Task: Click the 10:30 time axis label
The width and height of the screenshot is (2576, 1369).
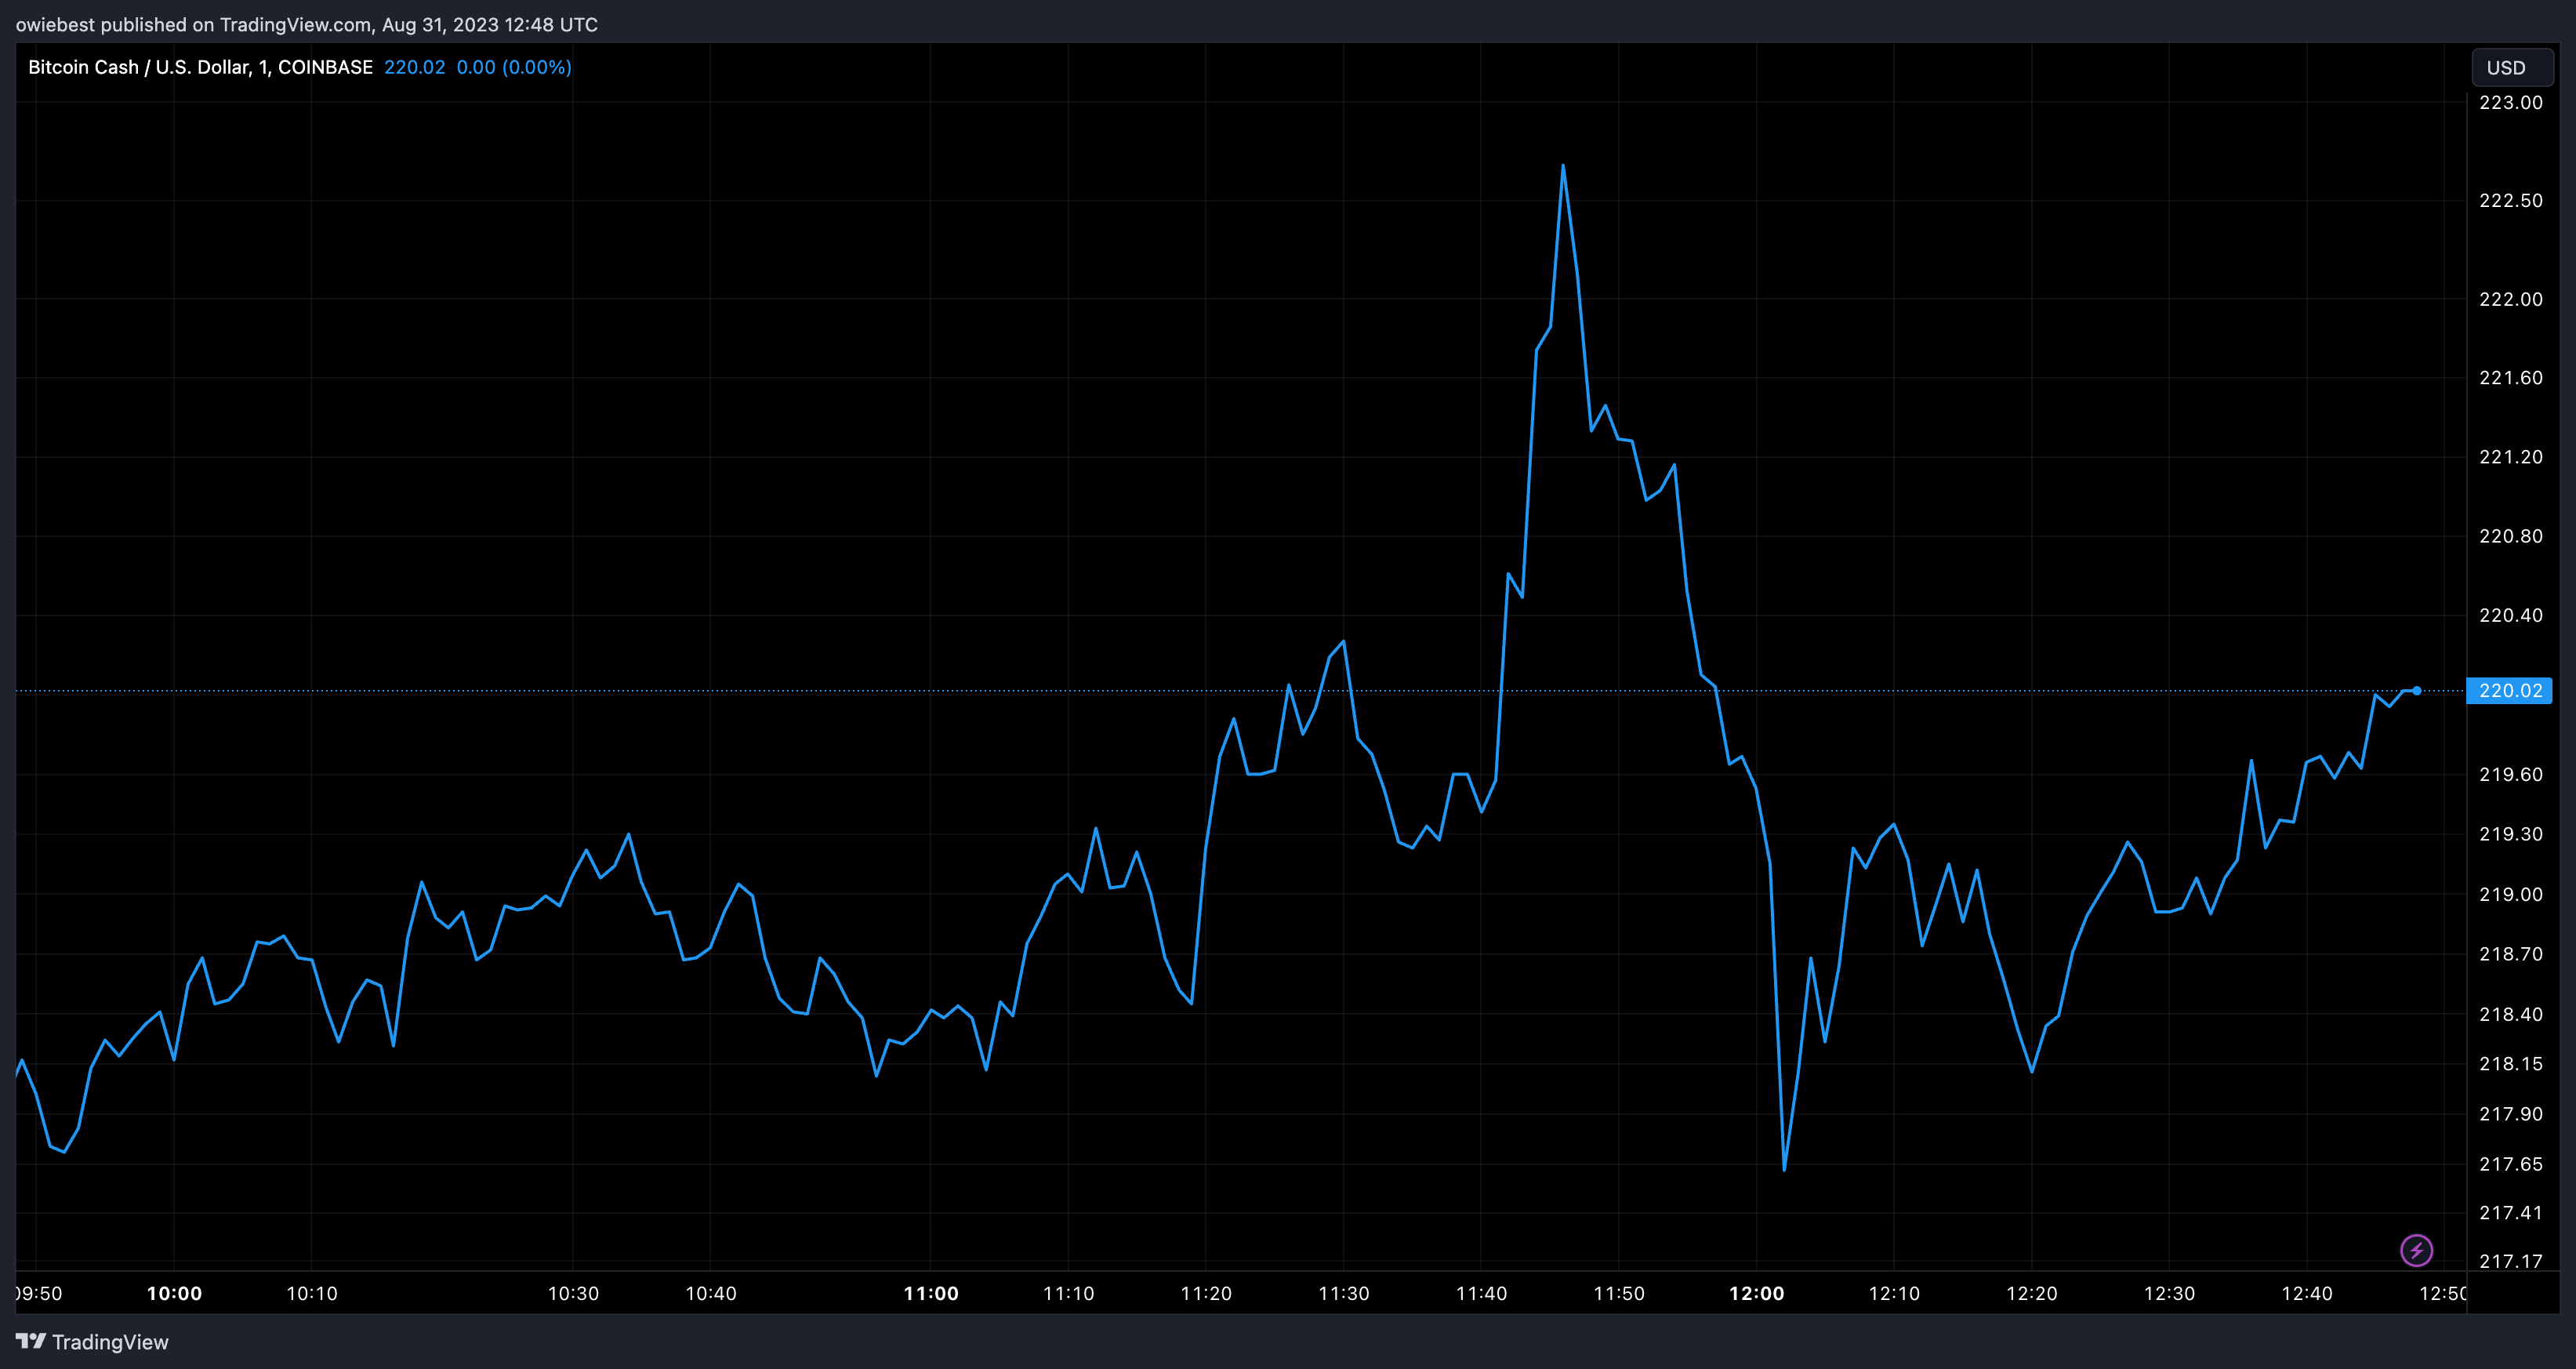Action: tap(573, 1293)
